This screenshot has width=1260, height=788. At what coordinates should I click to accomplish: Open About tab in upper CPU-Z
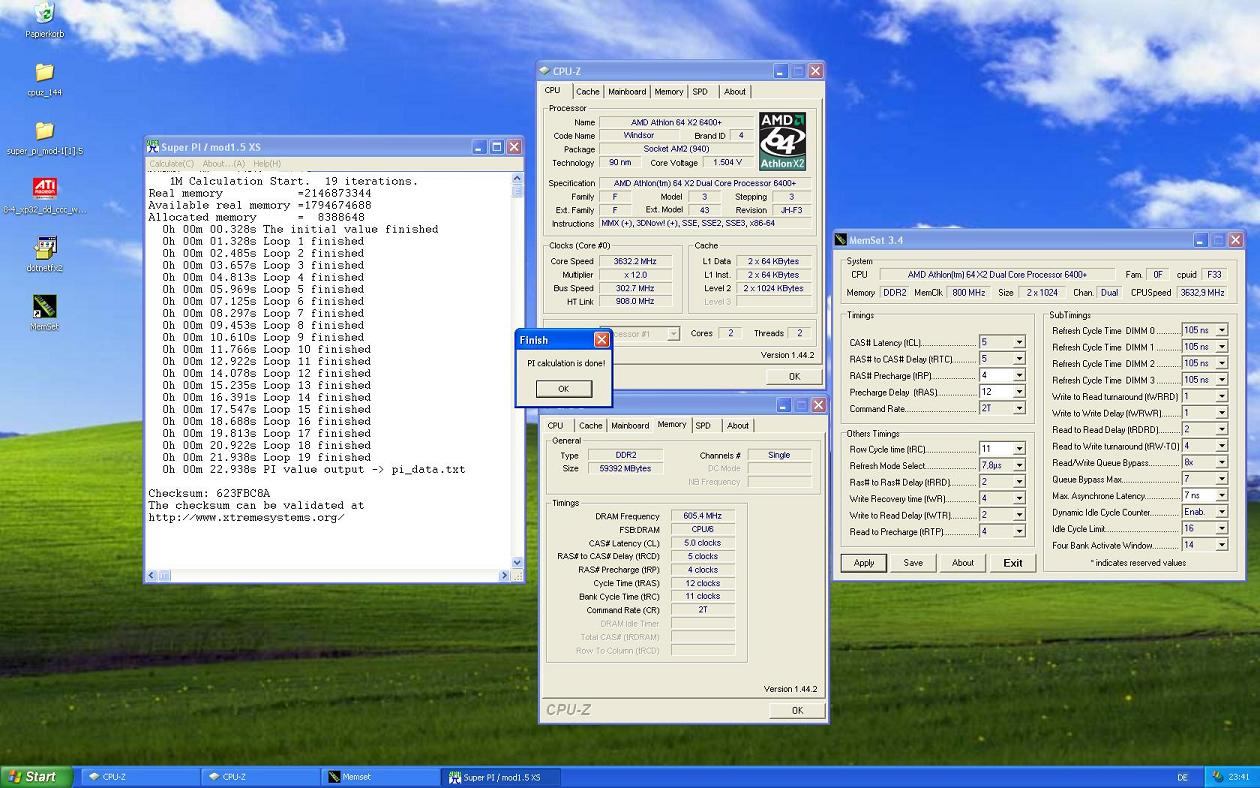pos(735,92)
